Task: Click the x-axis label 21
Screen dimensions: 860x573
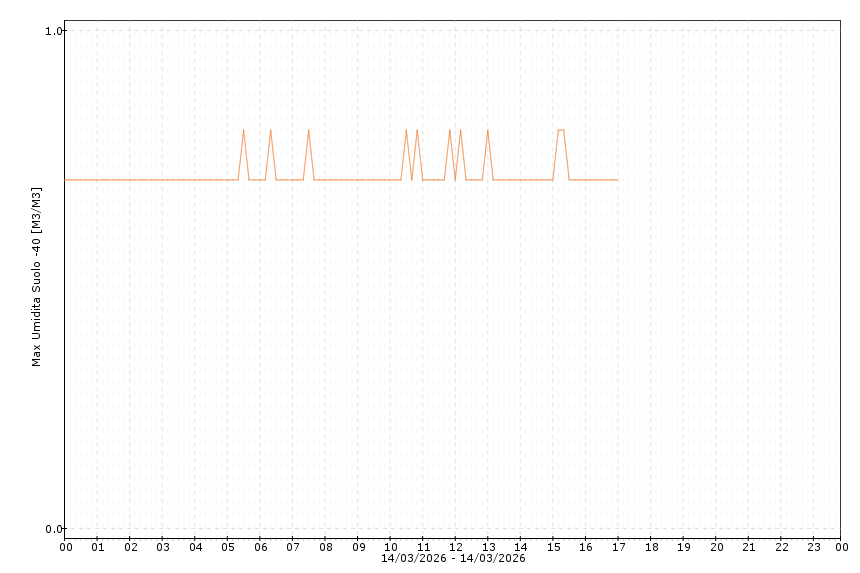Action: click(x=748, y=547)
